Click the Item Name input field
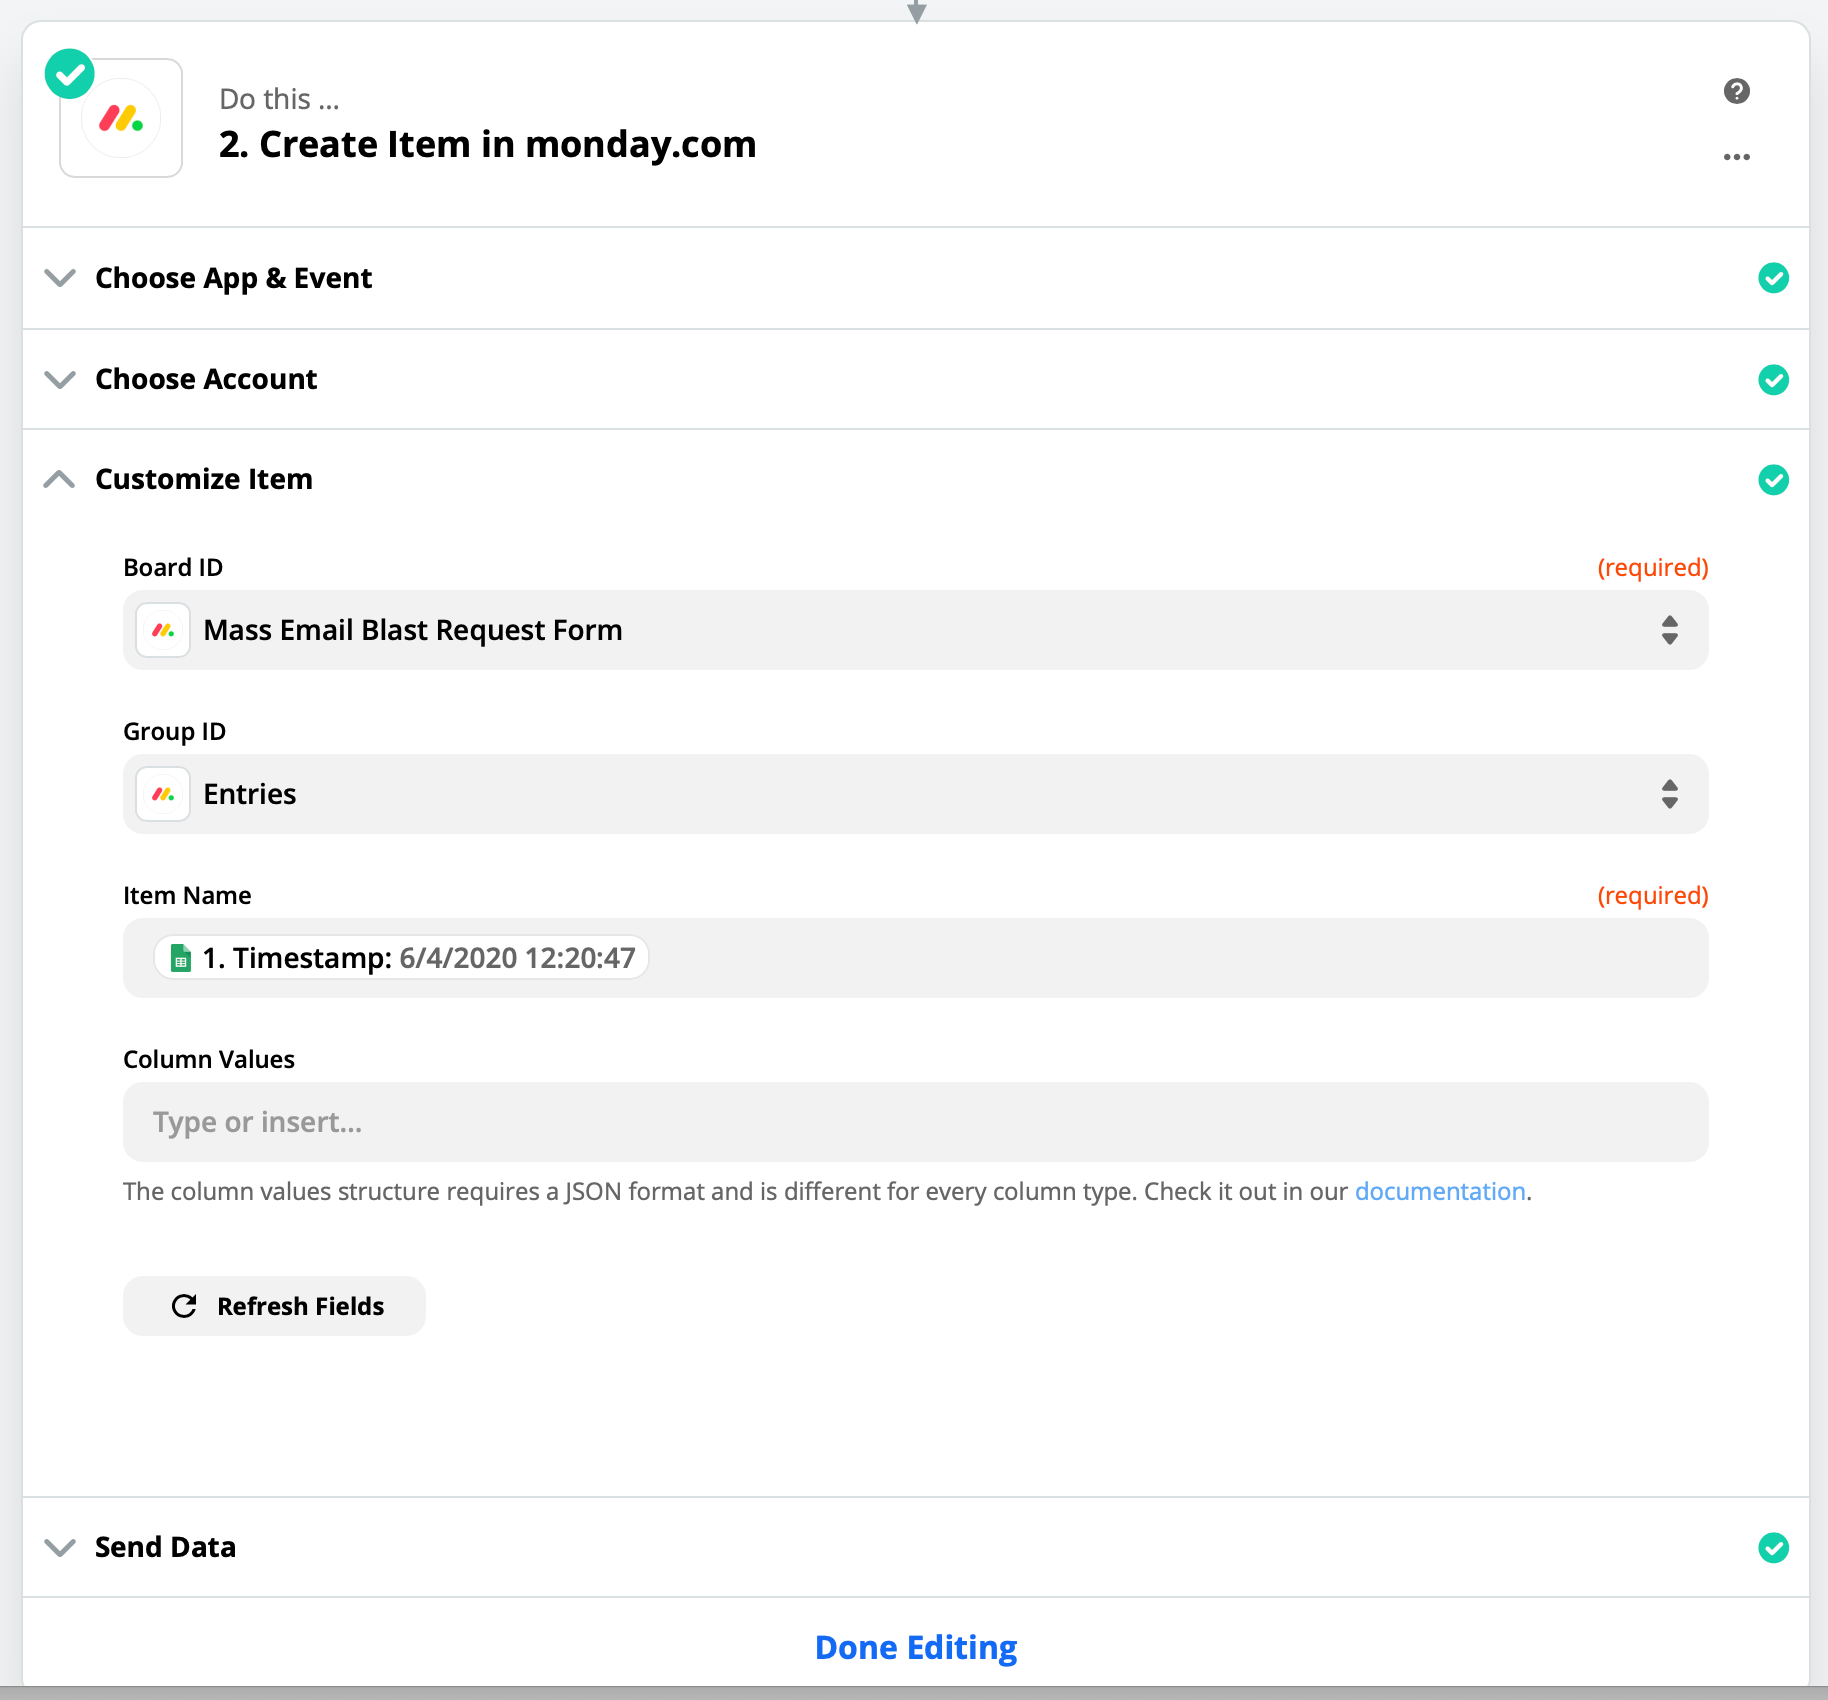The image size is (1828, 1700). tap(915, 958)
